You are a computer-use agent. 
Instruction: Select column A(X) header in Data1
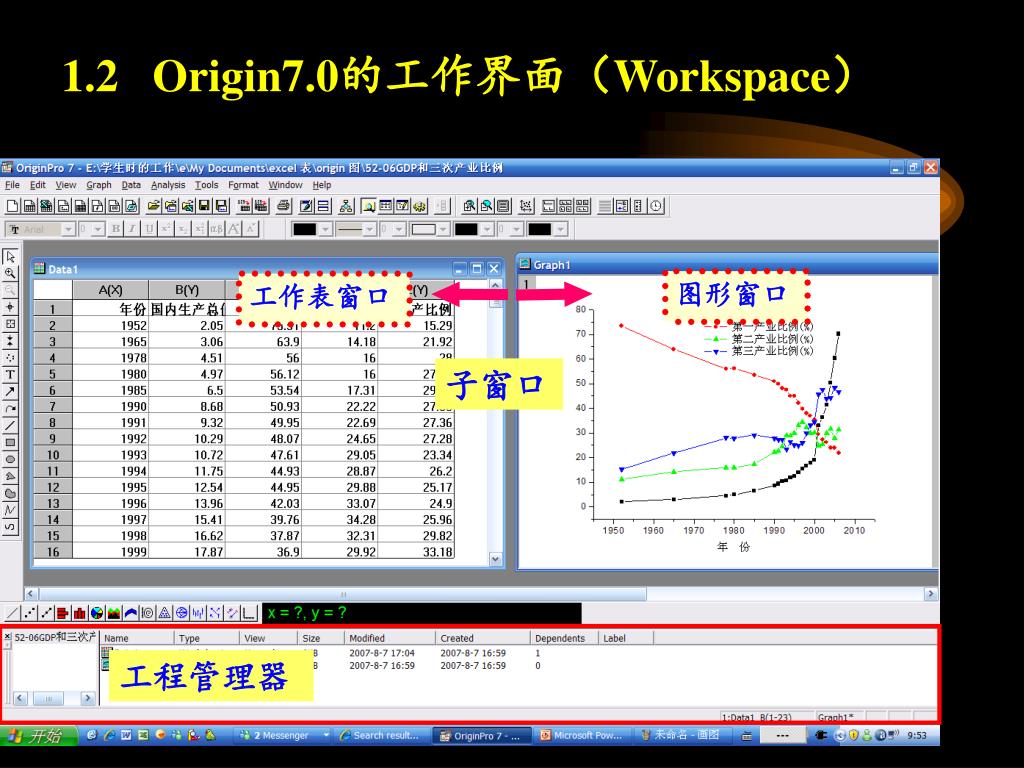pos(110,290)
